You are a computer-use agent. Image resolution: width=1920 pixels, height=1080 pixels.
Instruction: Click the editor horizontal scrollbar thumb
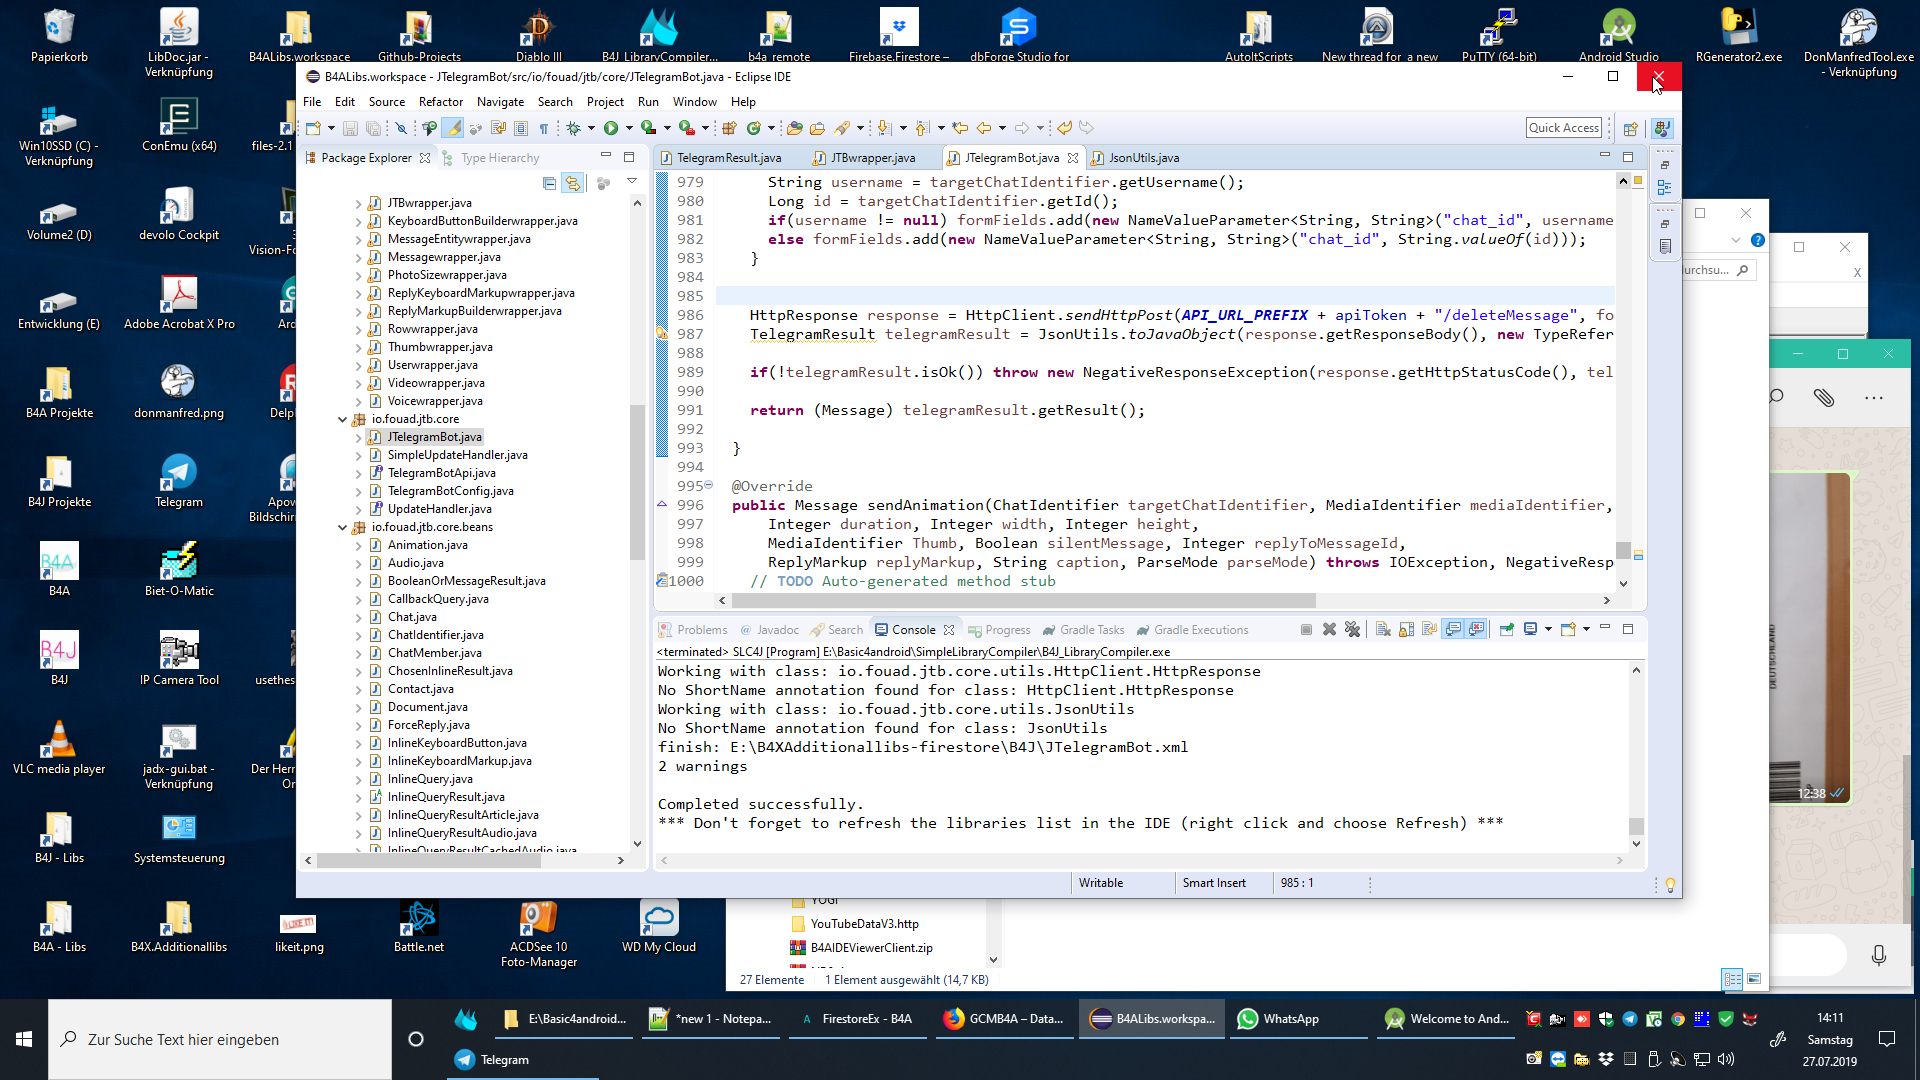(x=1023, y=601)
